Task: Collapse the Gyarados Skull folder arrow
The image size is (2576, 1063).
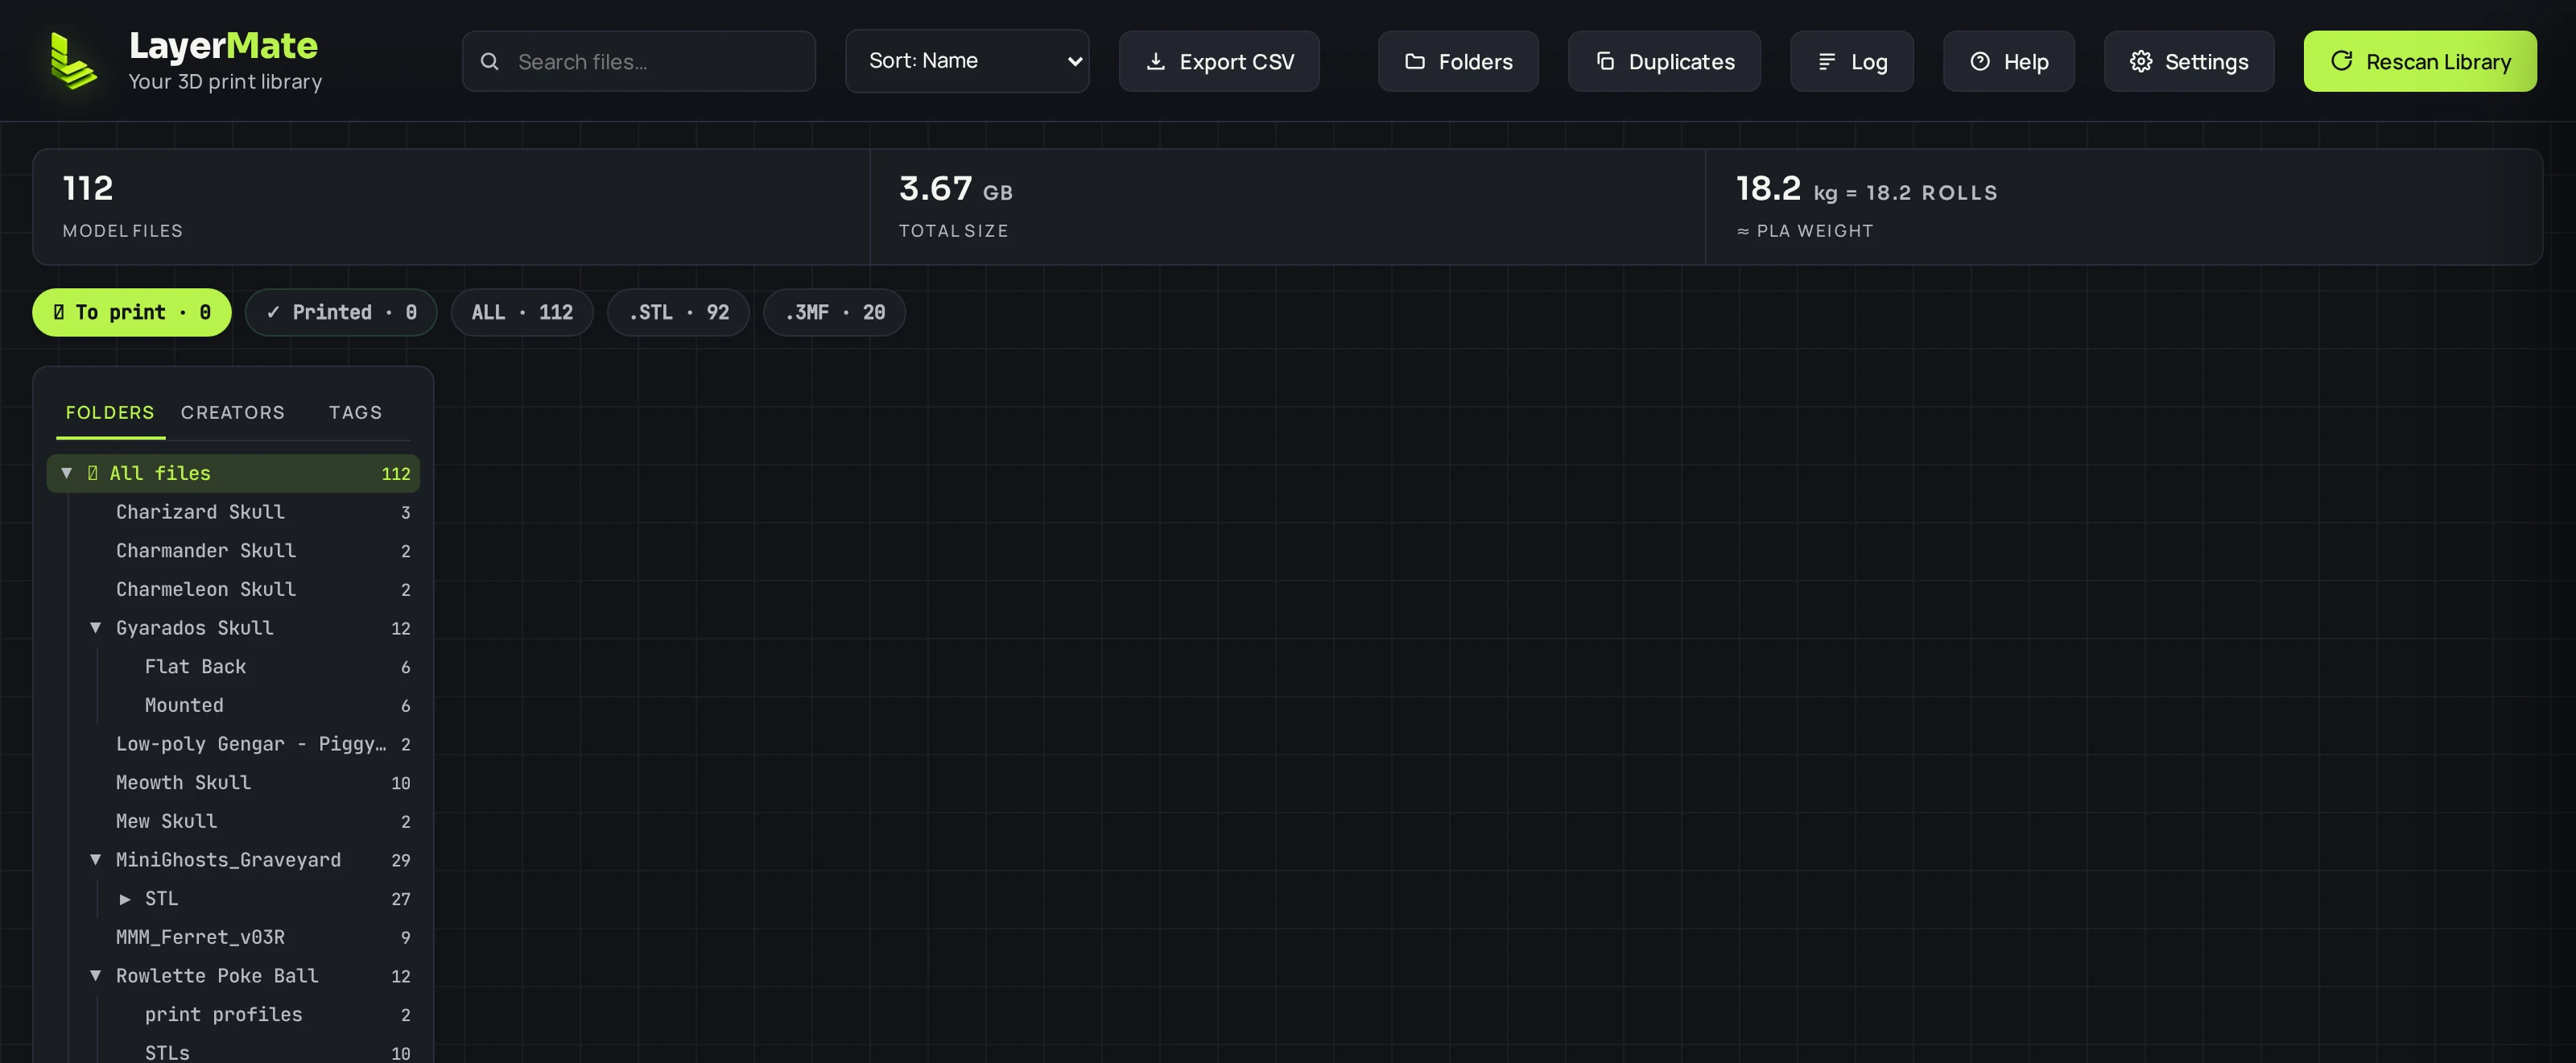Action: pyautogui.click(x=96, y=628)
